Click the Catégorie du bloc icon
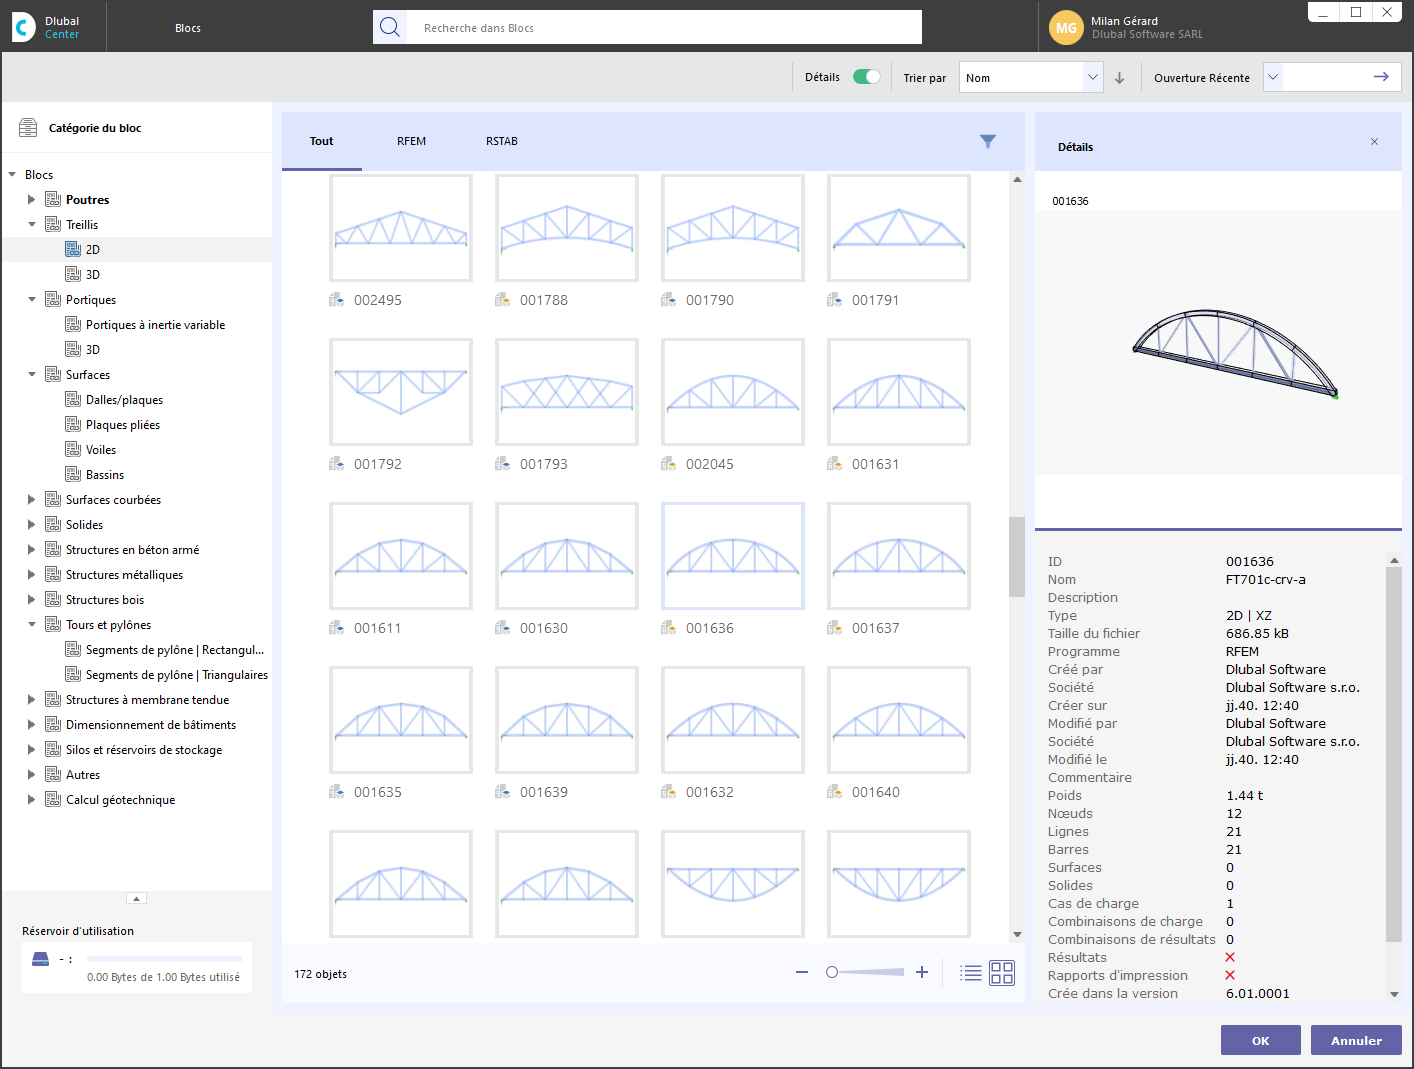 coord(28,128)
